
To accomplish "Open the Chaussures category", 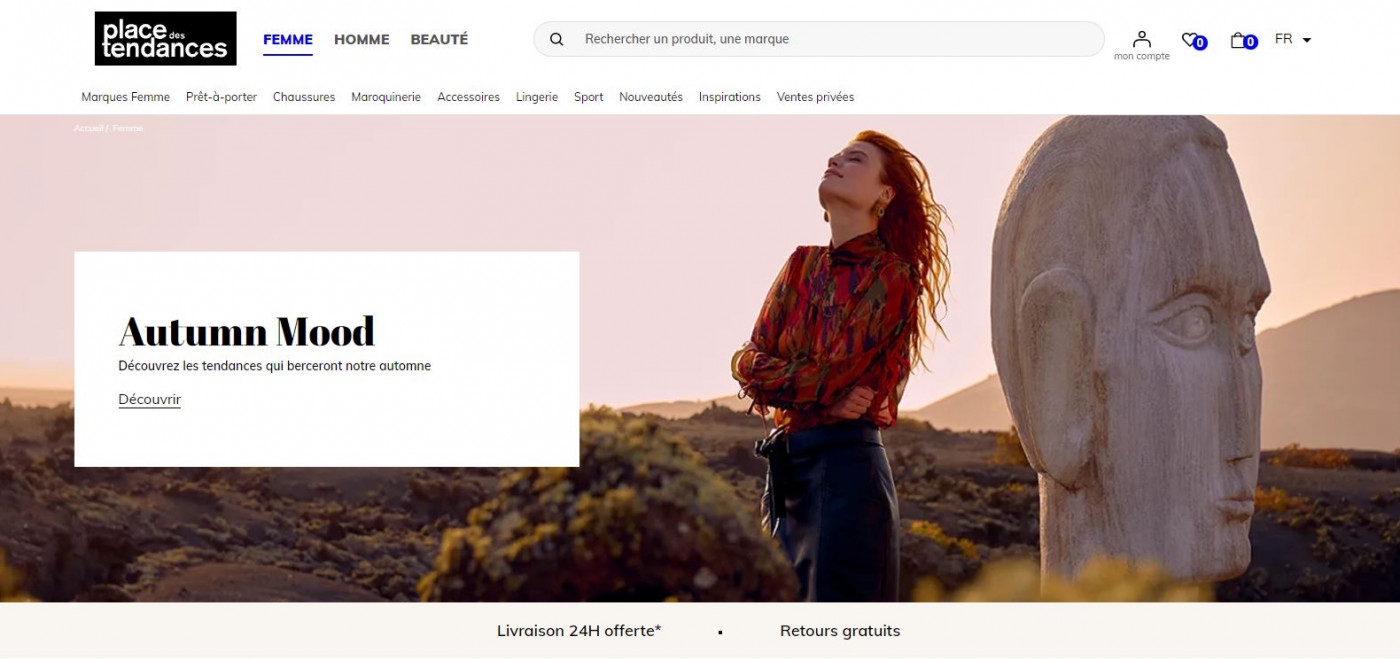I will pyautogui.click(x=304, y=97).
